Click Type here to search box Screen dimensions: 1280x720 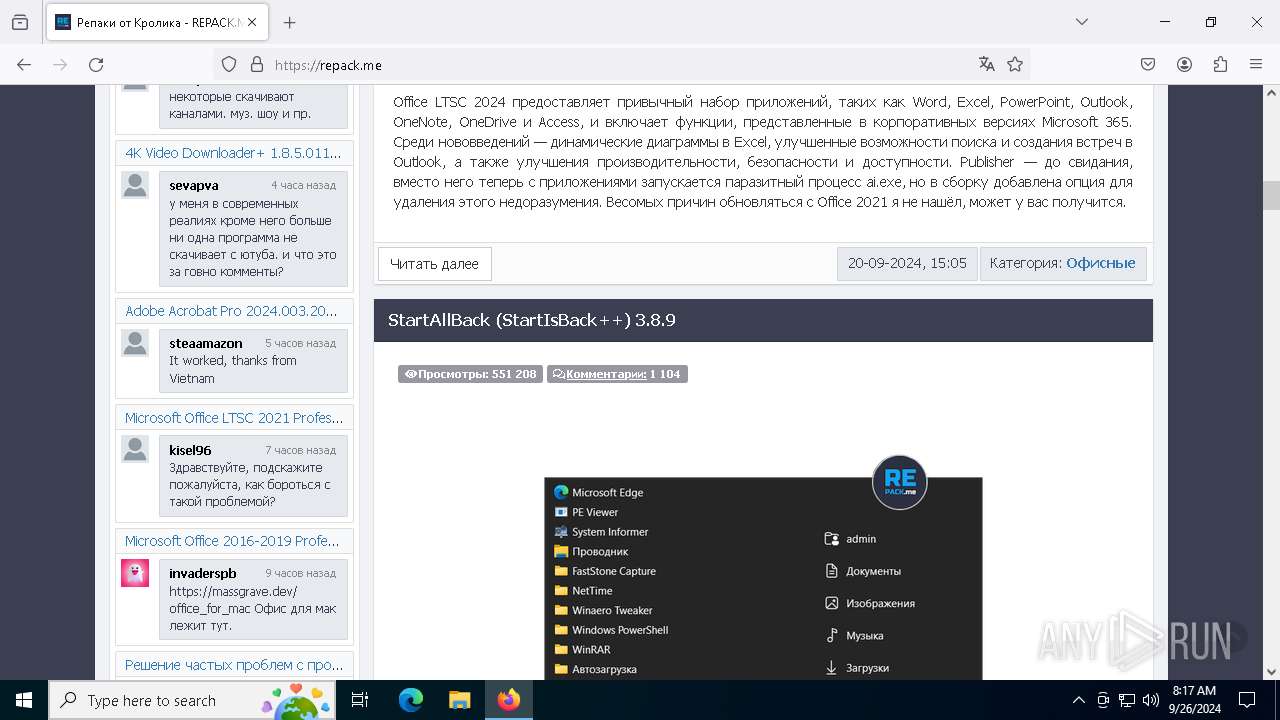192,700
